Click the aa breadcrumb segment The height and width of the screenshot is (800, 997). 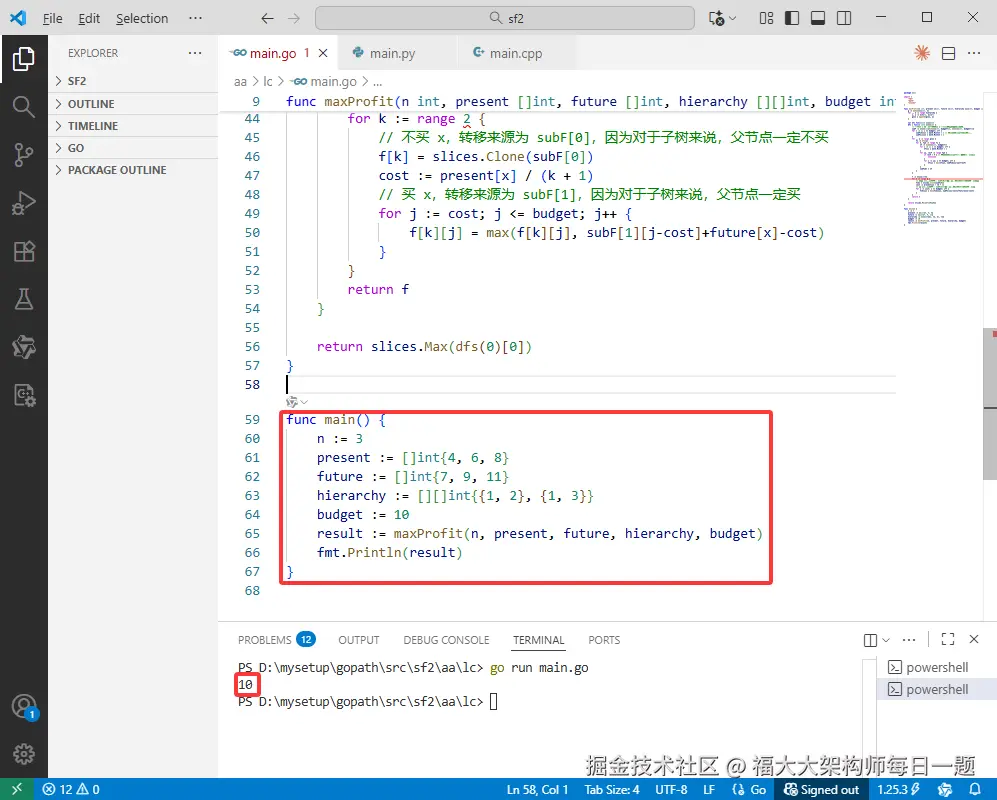pos(240,81)
